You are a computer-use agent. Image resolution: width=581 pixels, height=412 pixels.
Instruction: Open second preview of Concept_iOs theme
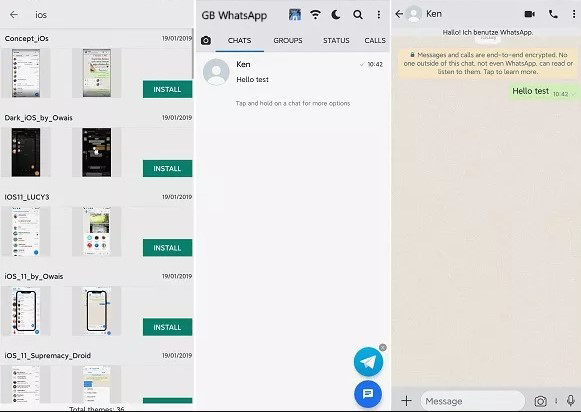[97, 73]
